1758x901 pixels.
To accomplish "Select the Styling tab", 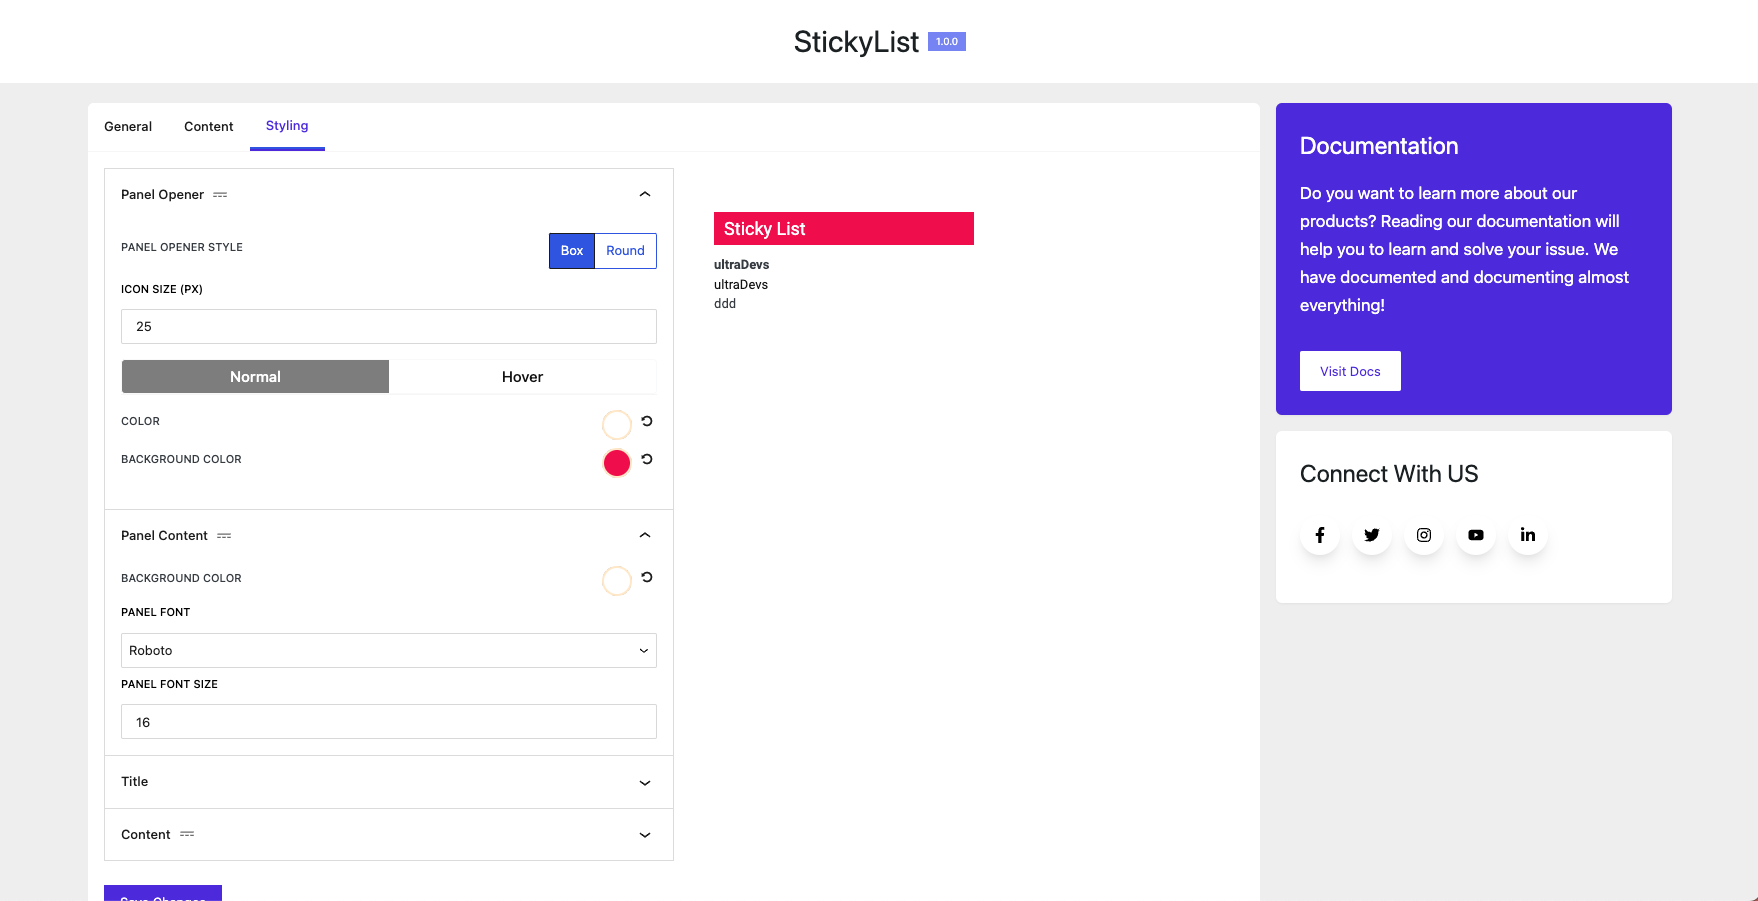I will pos(287,126).
